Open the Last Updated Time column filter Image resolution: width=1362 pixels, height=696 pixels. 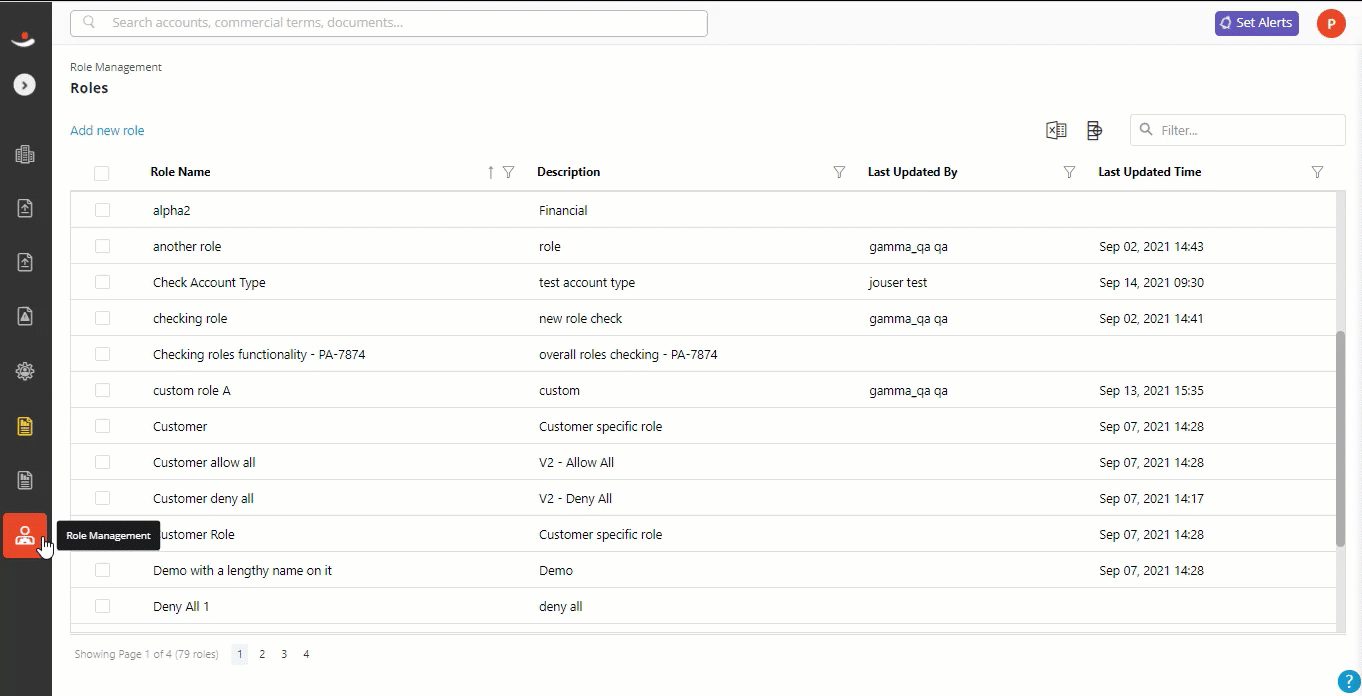point(1317,172)
